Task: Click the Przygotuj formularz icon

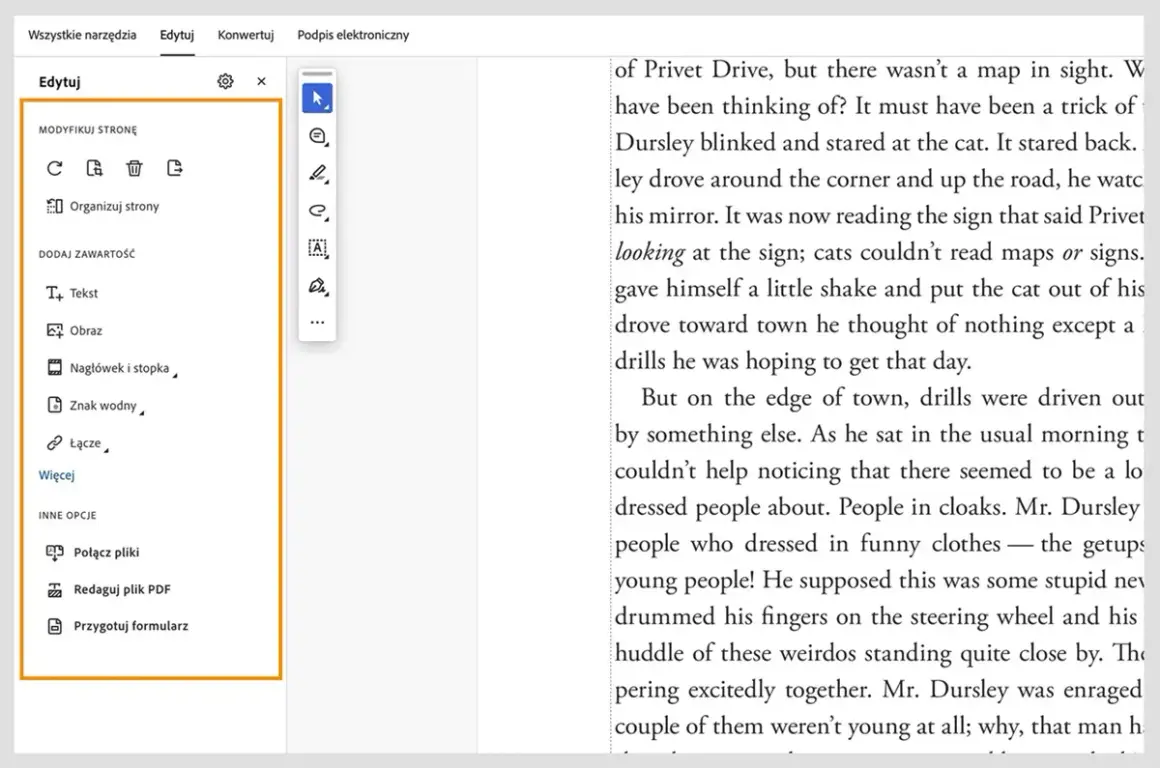Action: (55, 626)
